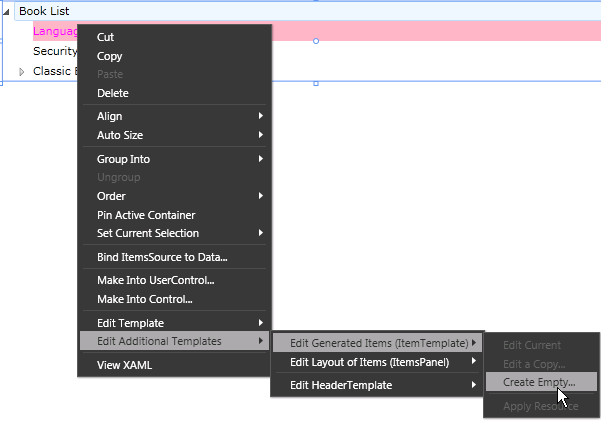The image size is (601, 421).
Task: Open the Align submenu
Action: click(x=109, y=117)
